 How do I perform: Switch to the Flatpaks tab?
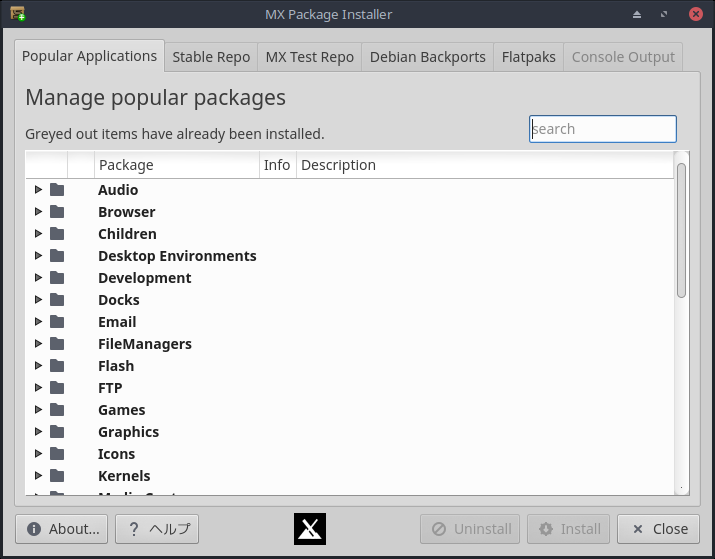pos(528,57)
